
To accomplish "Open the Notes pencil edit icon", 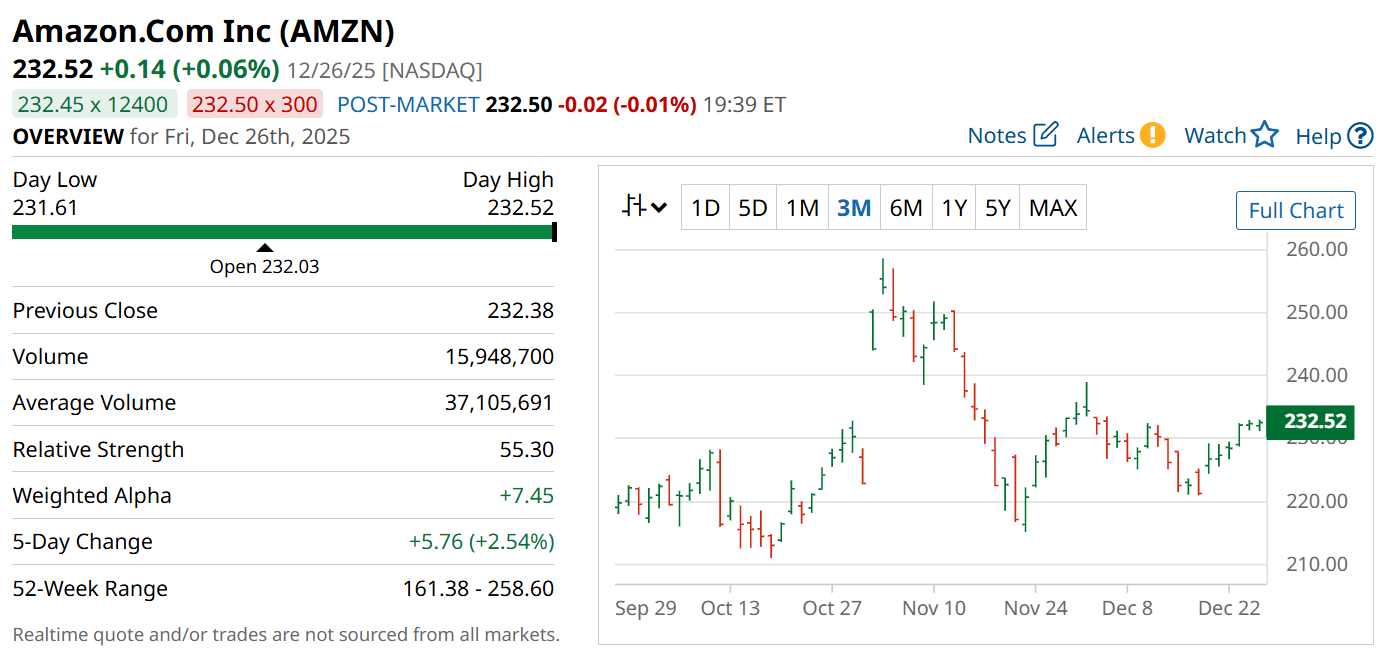I will point(1046,135).
